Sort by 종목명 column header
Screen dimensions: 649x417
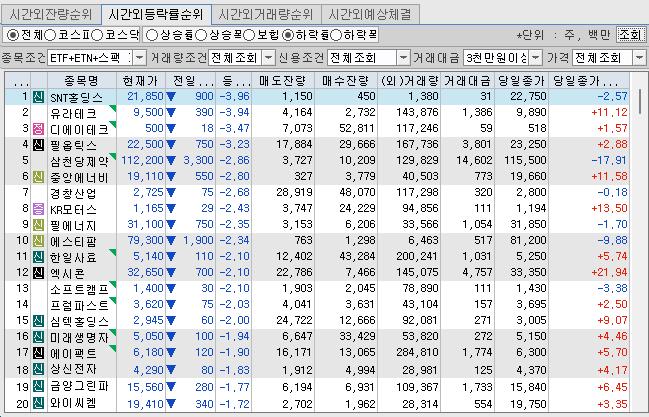pos(82,81)
